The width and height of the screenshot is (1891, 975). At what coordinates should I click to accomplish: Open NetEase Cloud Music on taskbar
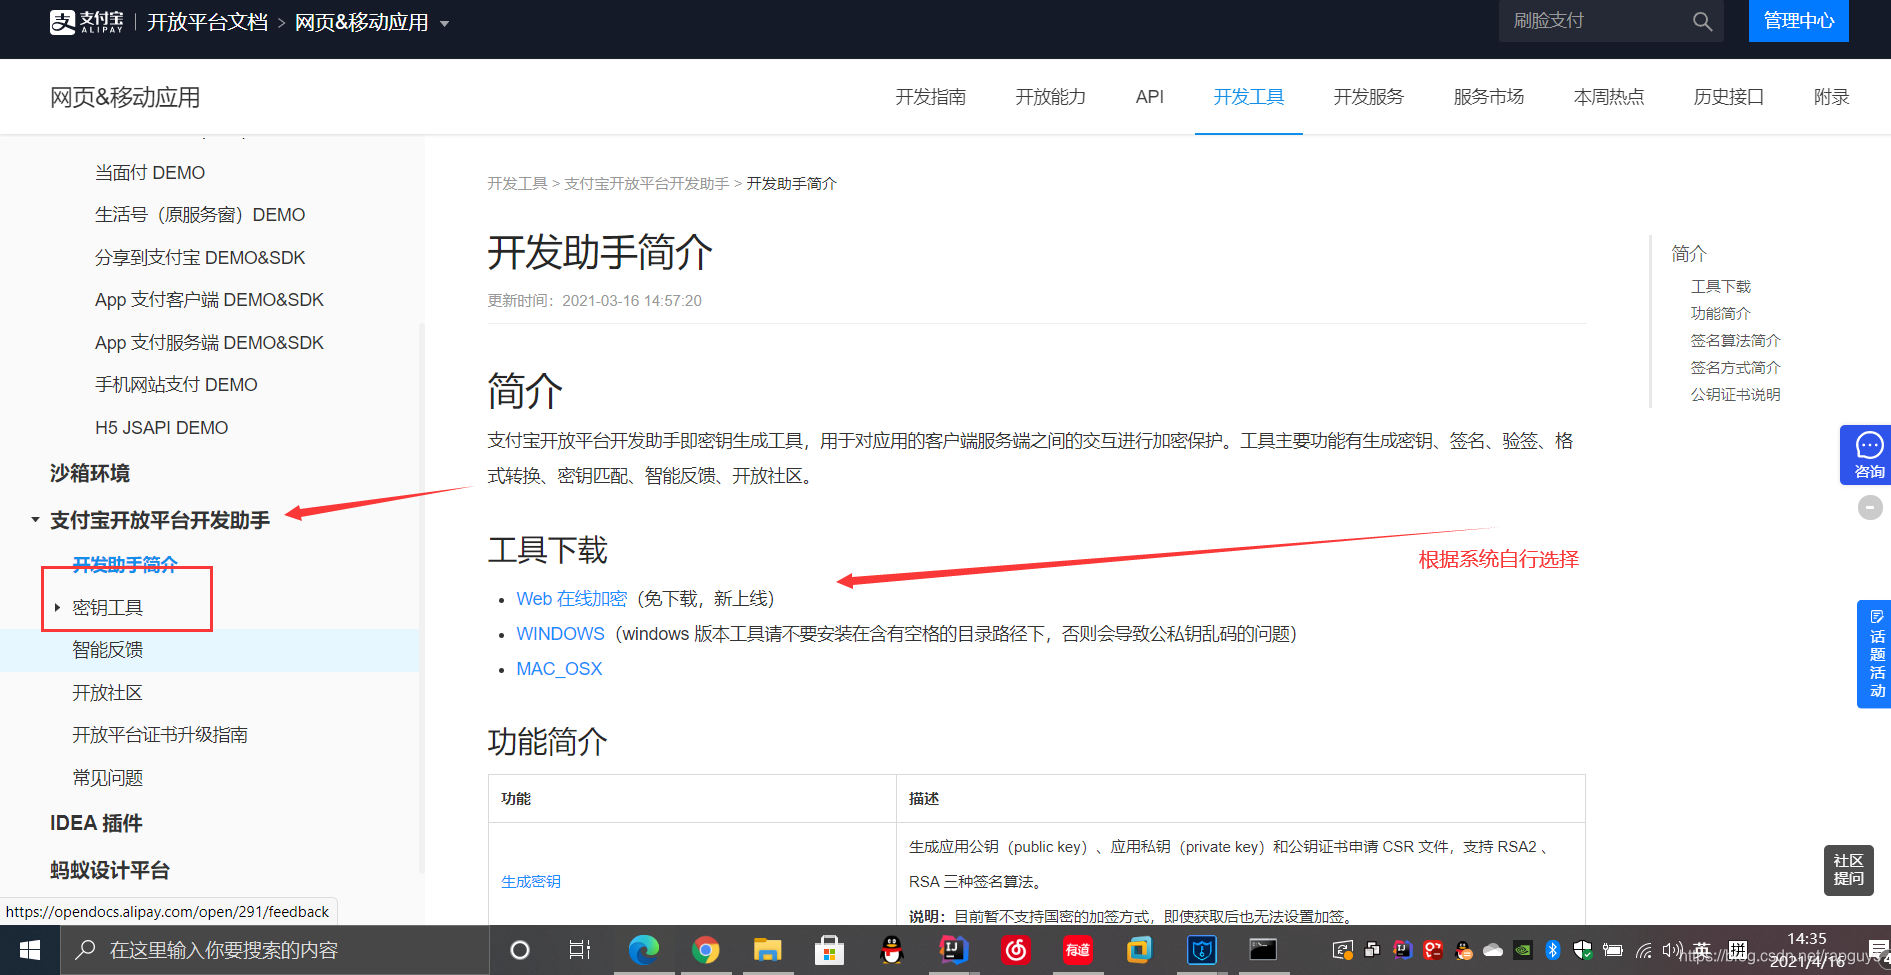pos(1016,950)
